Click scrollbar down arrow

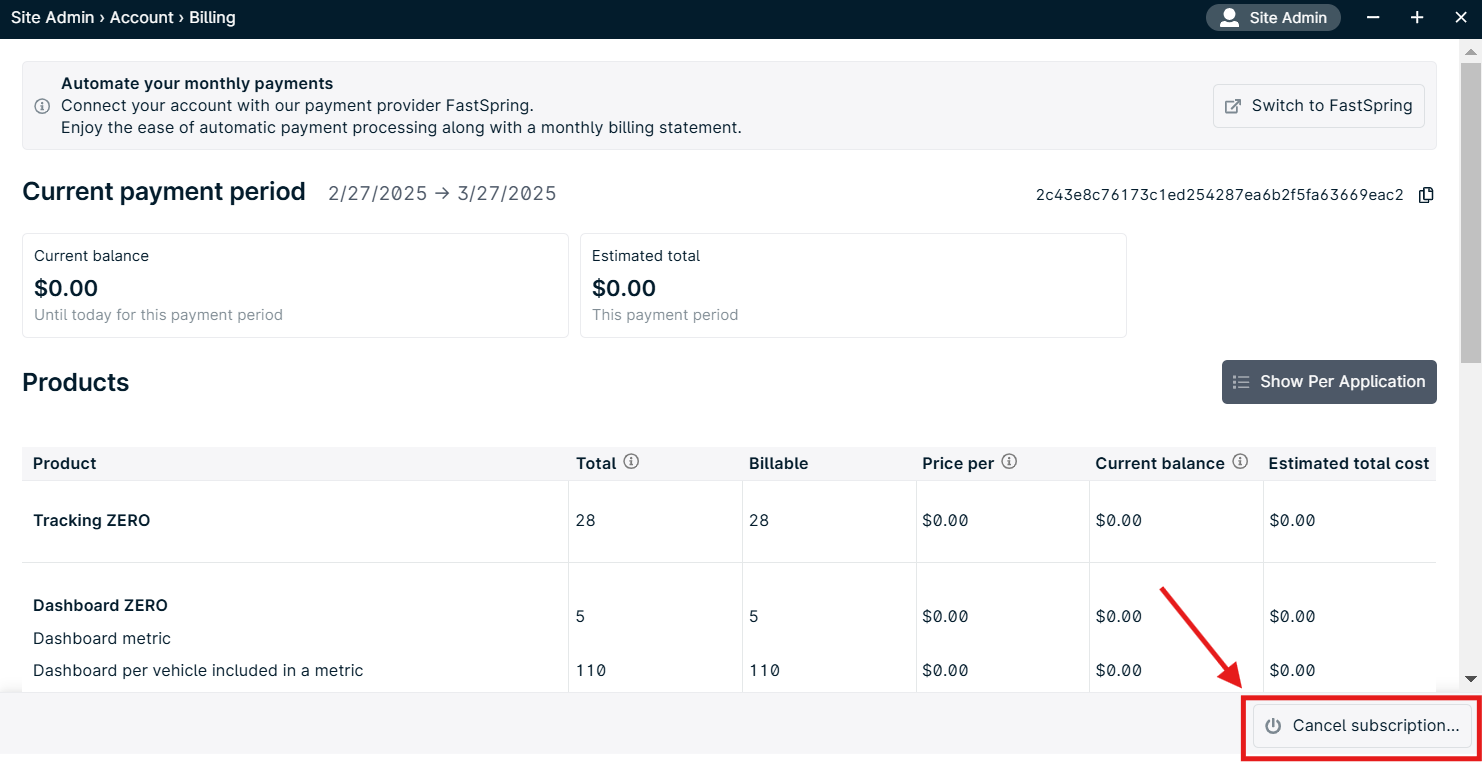pyautogui.click(x=1471, y=678)
